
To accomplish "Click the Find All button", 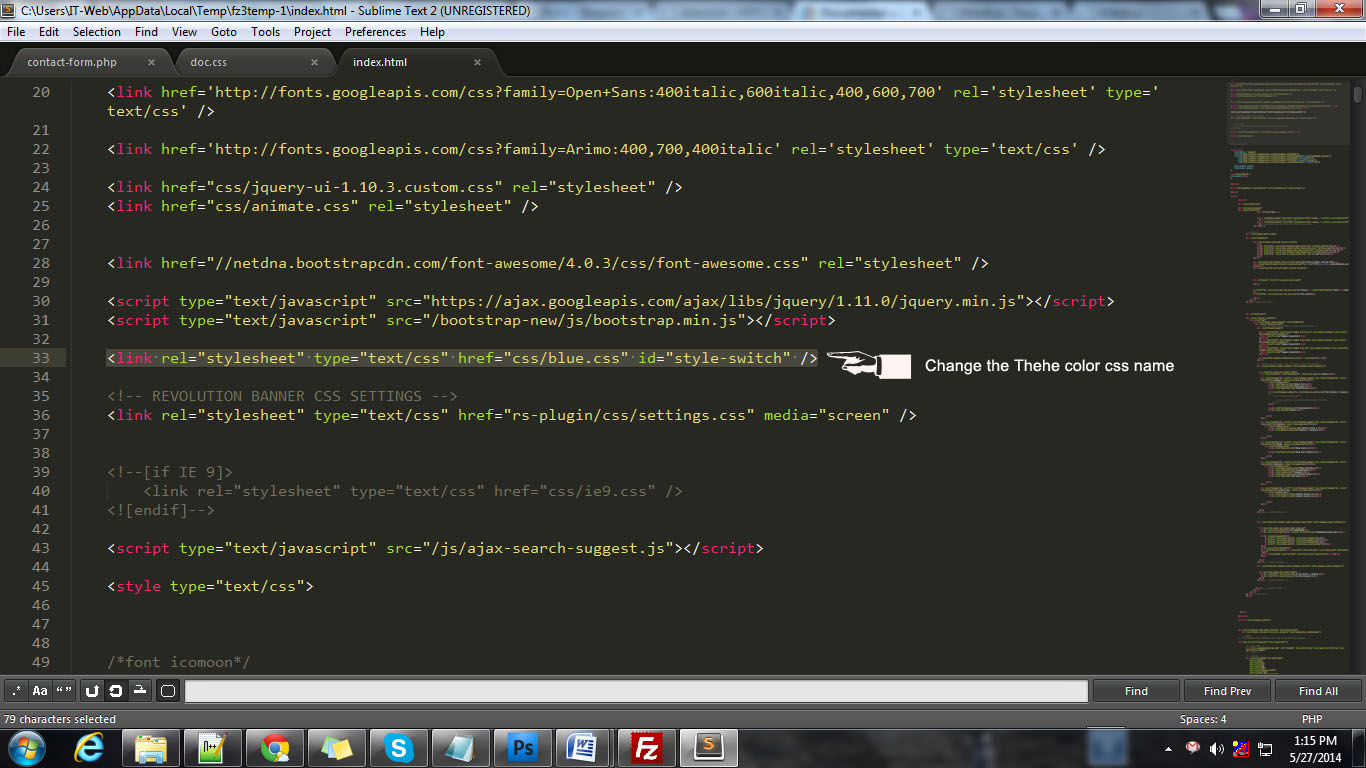I will pos(1318,691).
